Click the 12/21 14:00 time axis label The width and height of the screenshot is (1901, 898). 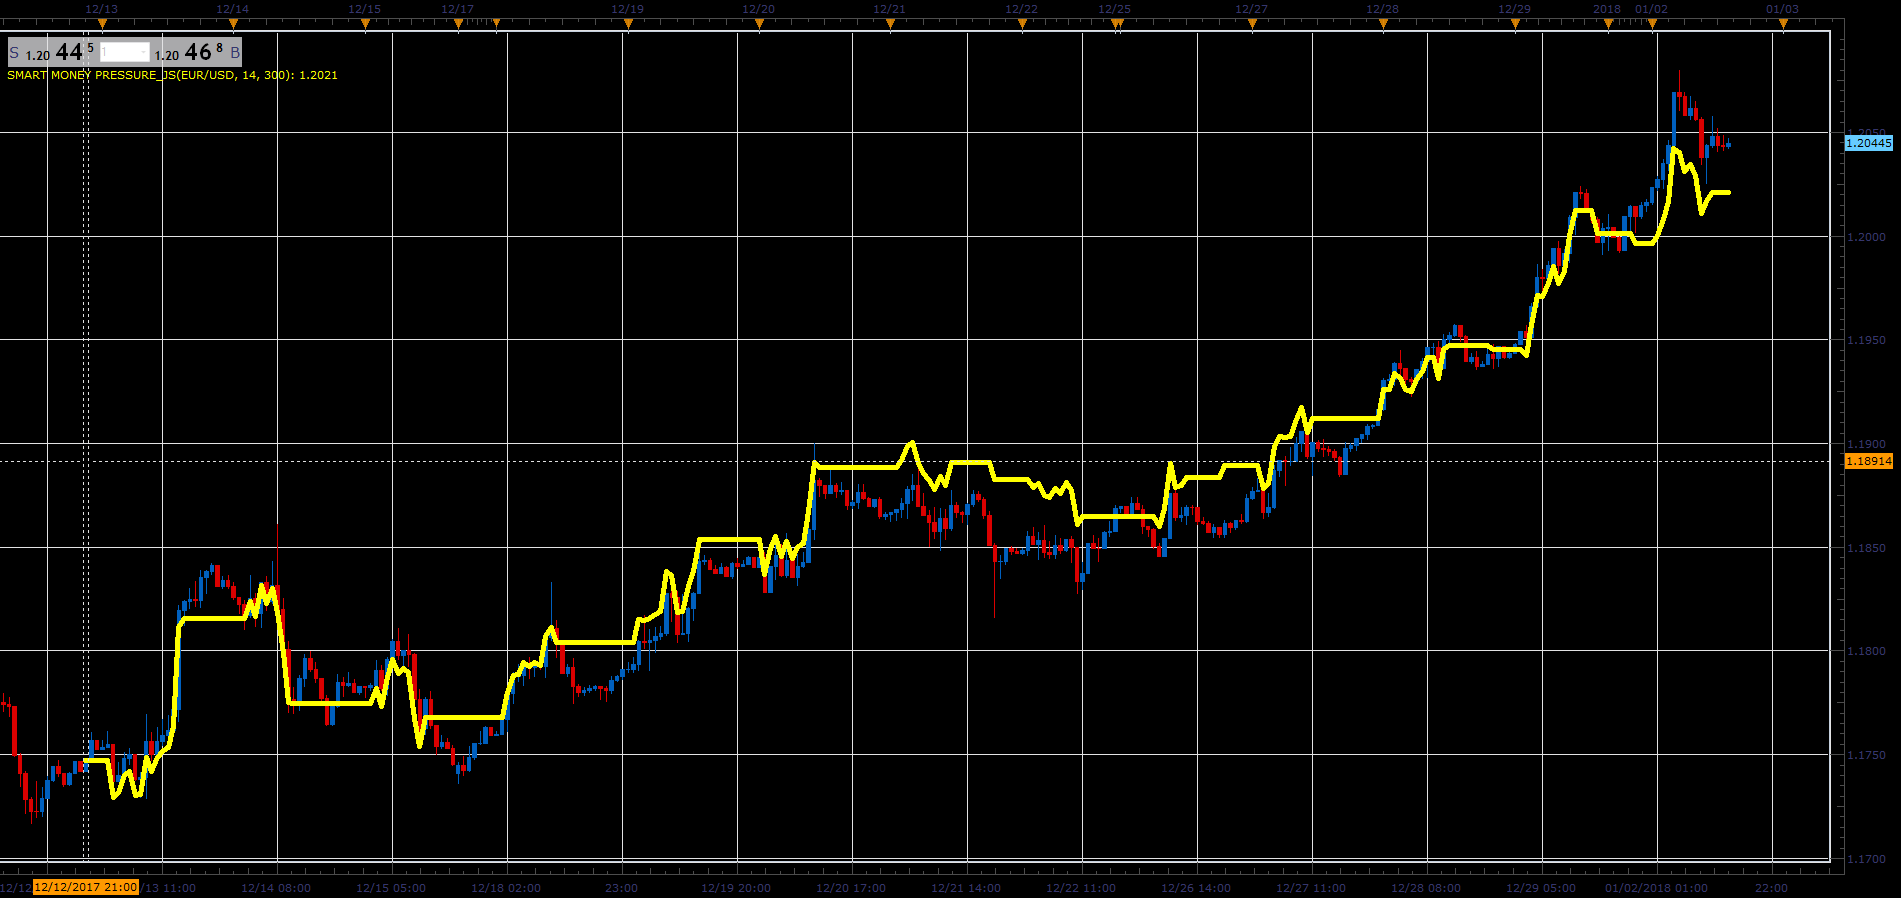(x=966, y=888)
